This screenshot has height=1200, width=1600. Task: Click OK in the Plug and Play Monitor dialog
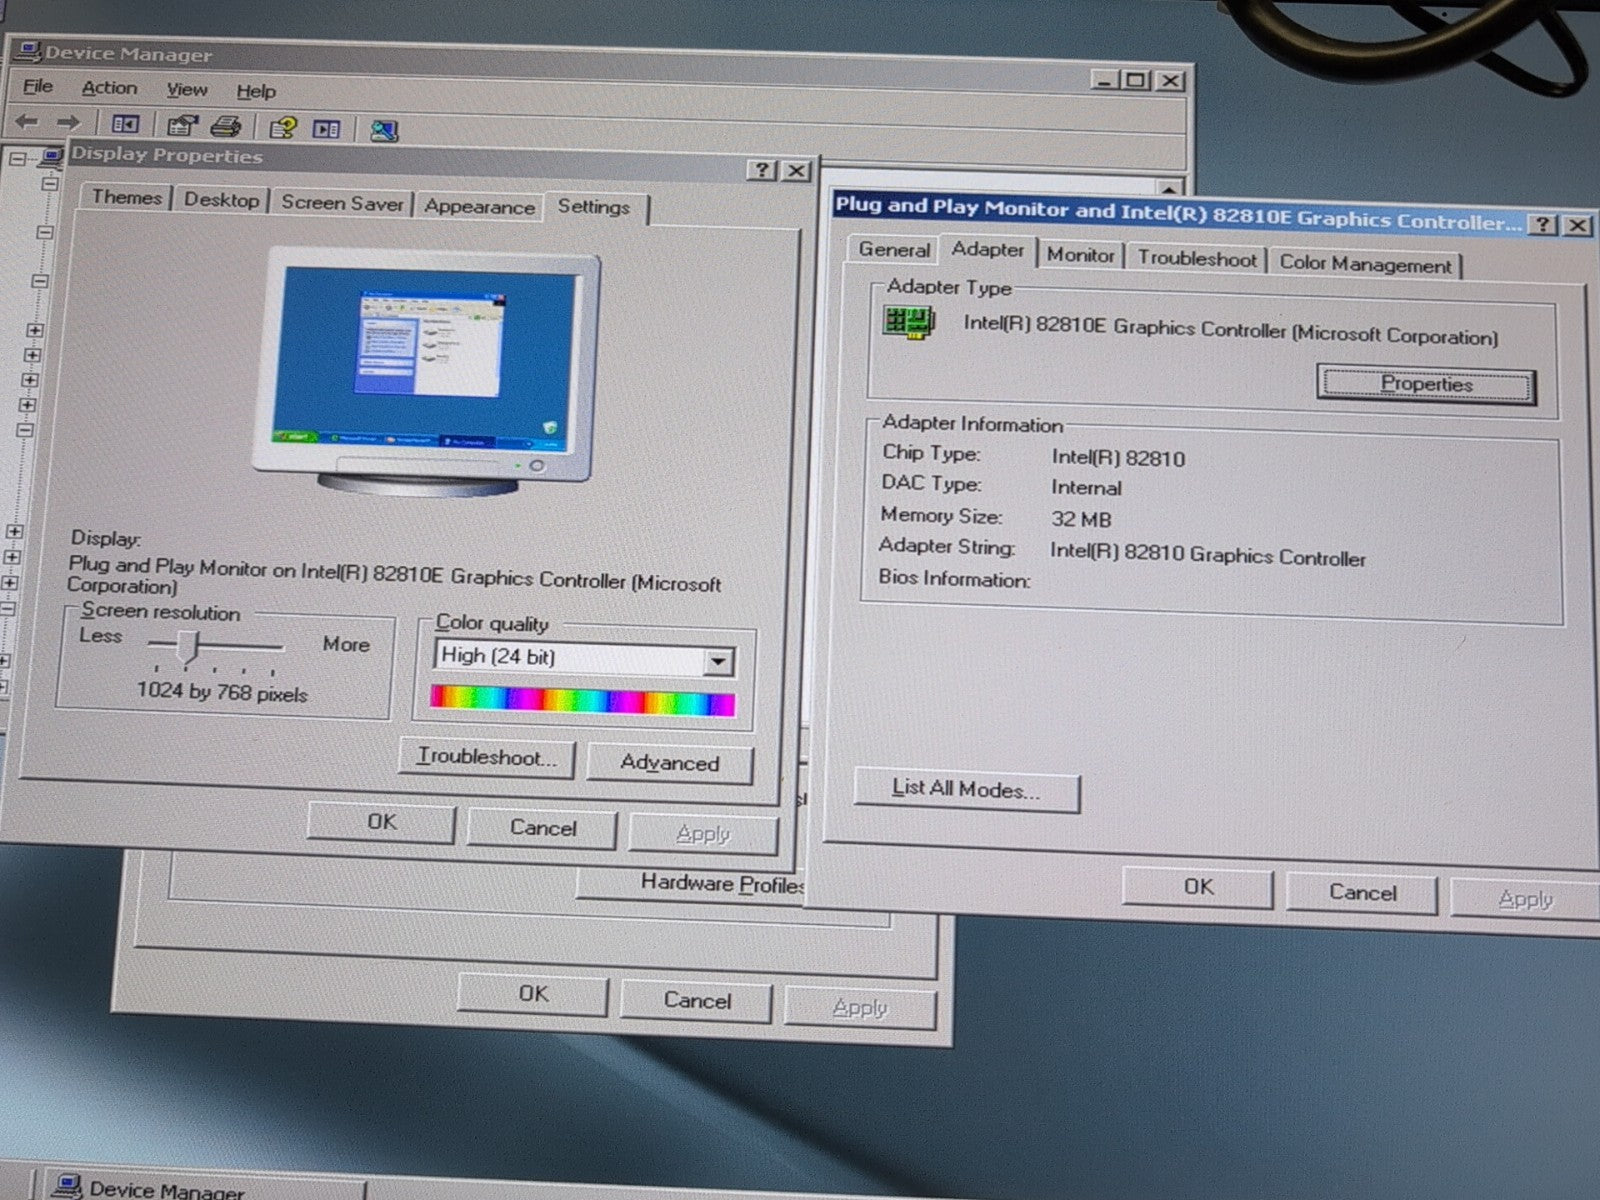[x=1198, y=887]
